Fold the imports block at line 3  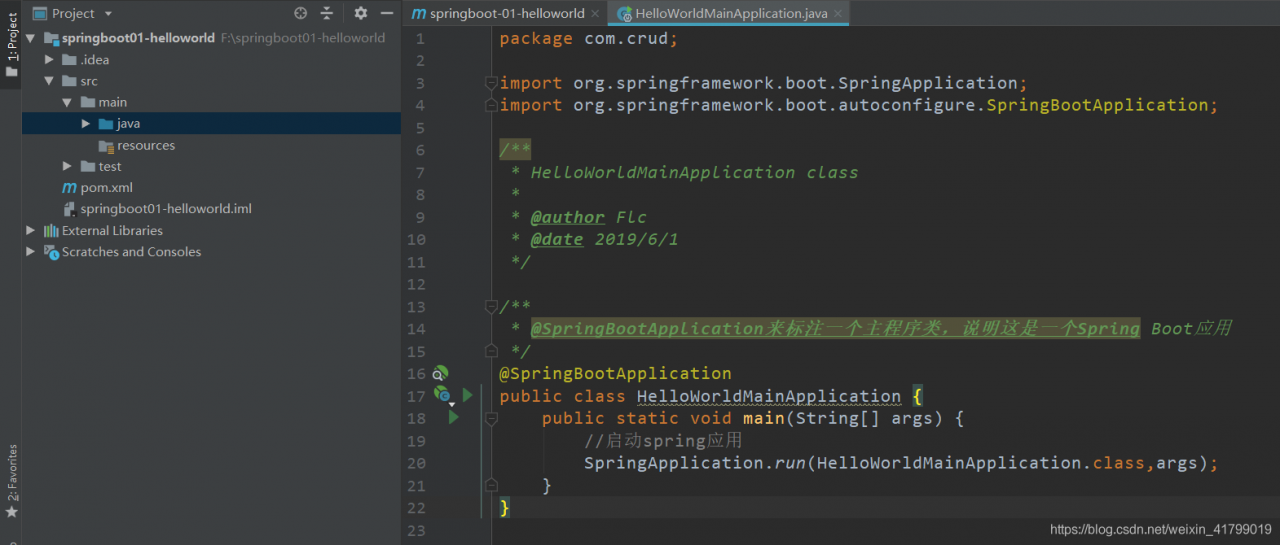(x=490, y=82)
